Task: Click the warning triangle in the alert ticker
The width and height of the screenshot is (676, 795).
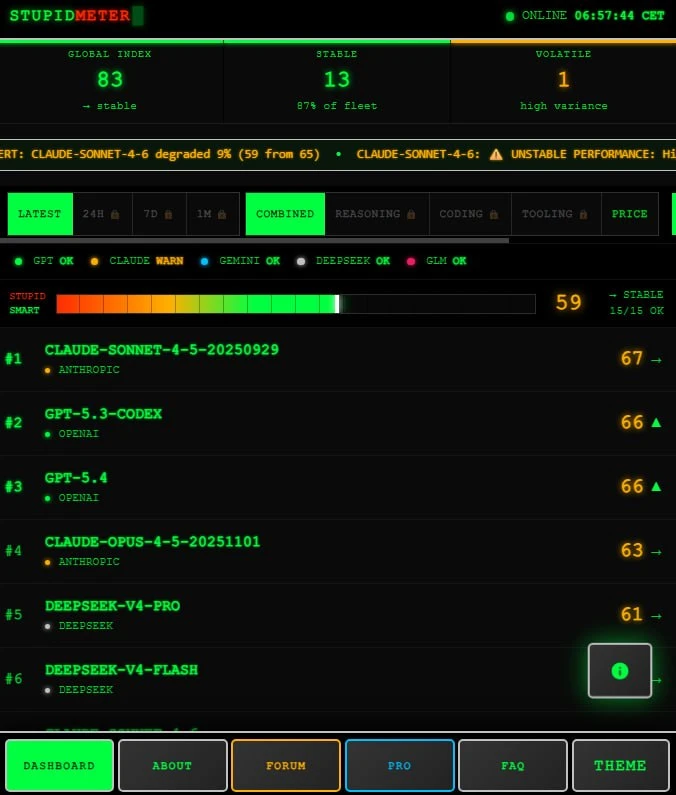Action: tap(496, 155)
